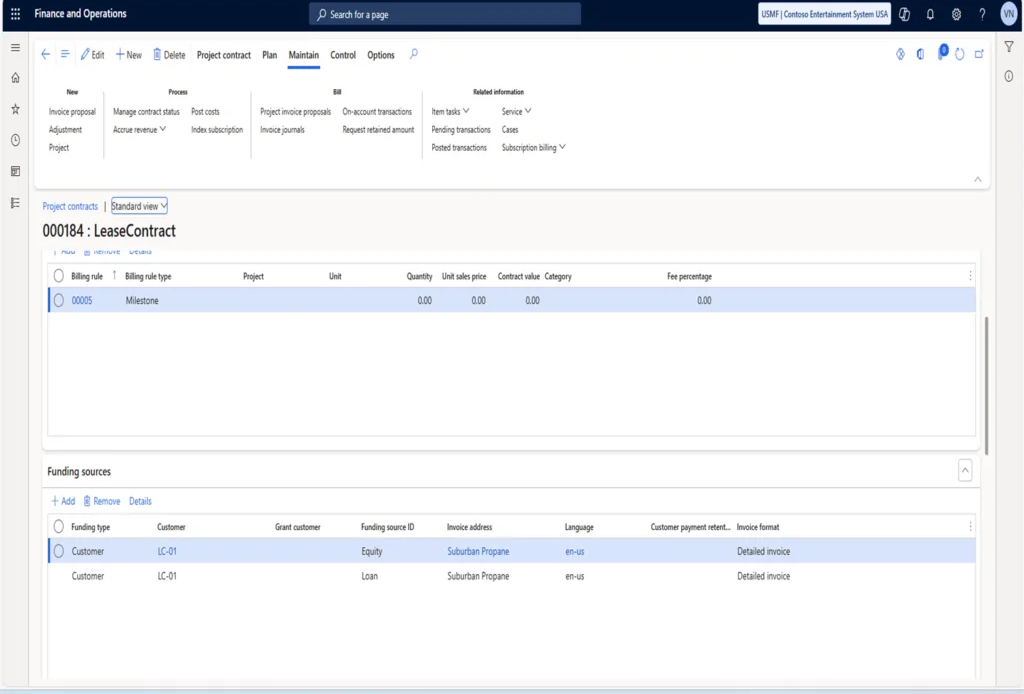
Task: Open the VN user account avatar
Action: pos(1009,14)
